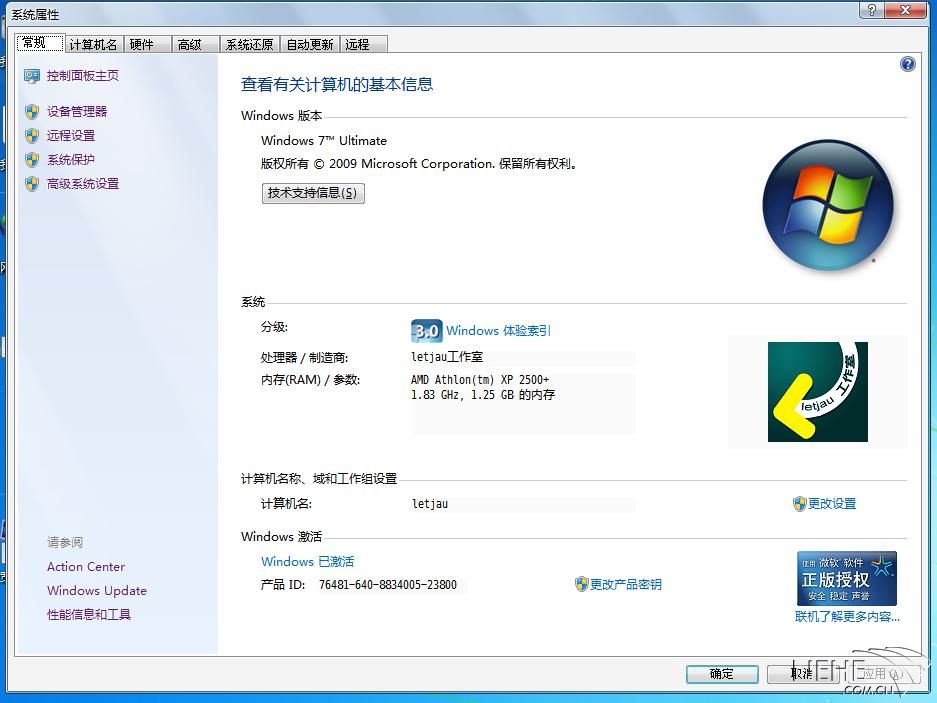Click the Microsoft Corporation copyright line
Image resolution: width=937 pixels, height=703 pixels.
[419, 164]
